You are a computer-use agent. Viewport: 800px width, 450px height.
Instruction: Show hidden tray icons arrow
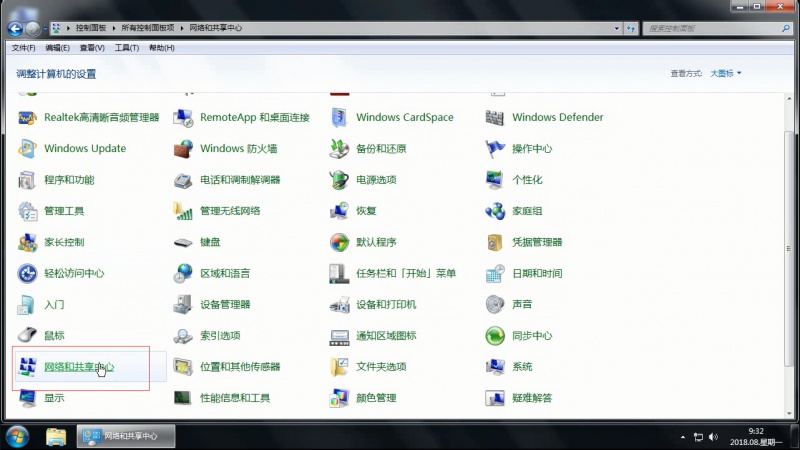(683, 437)
